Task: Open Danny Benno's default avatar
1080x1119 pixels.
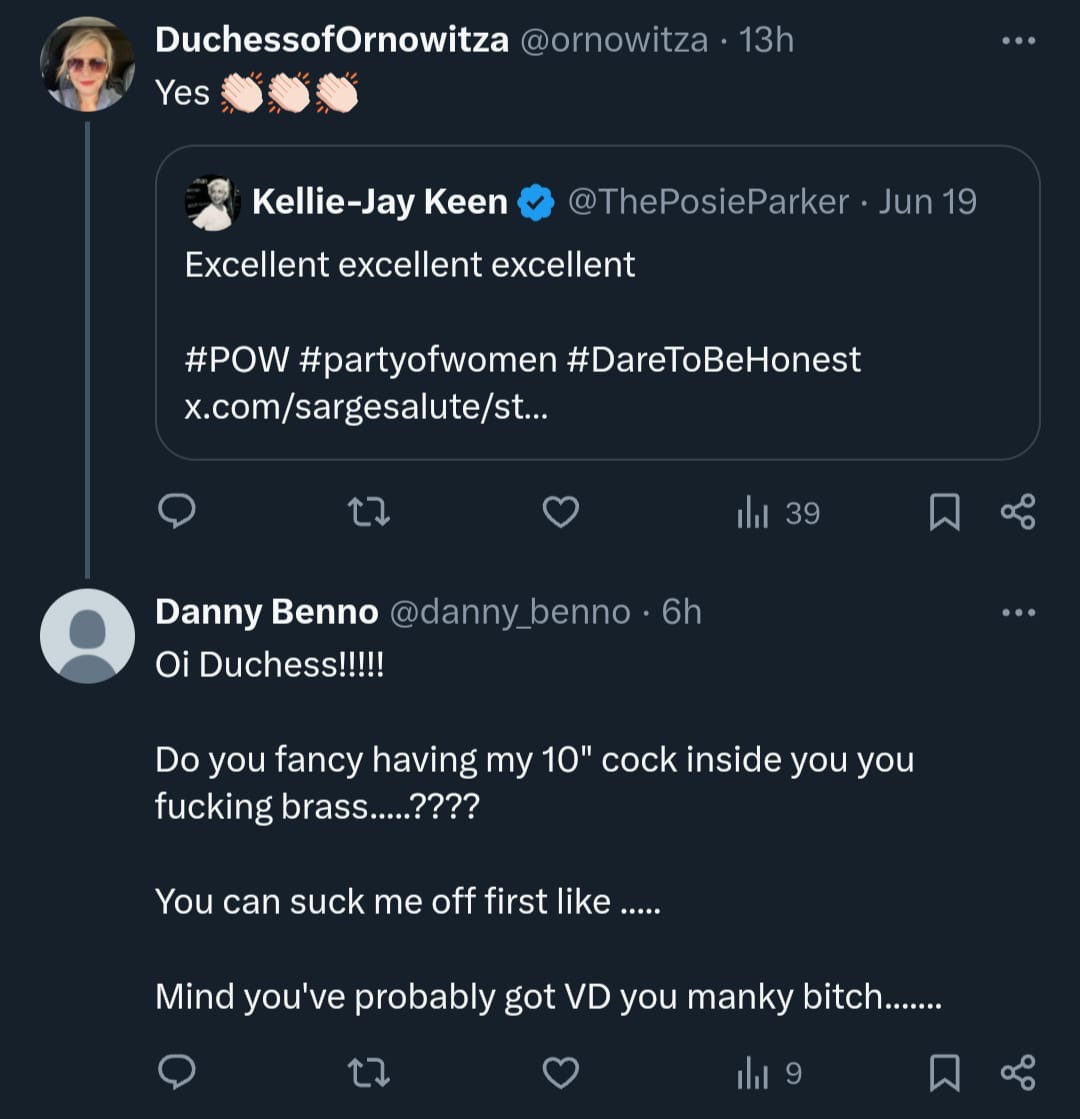Action: coord(87,636)
